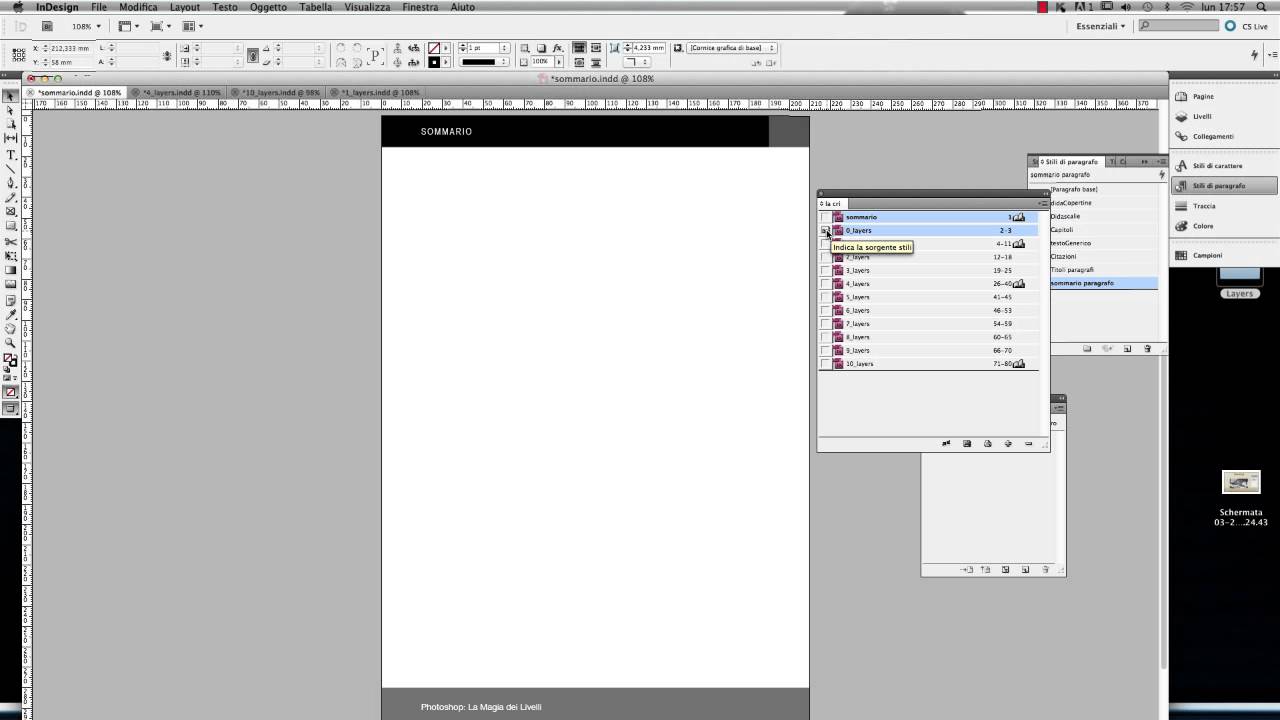Select the Zoom magnifier tool
The height and width of the screenshot is (720, 1280).
coord(11,343)
